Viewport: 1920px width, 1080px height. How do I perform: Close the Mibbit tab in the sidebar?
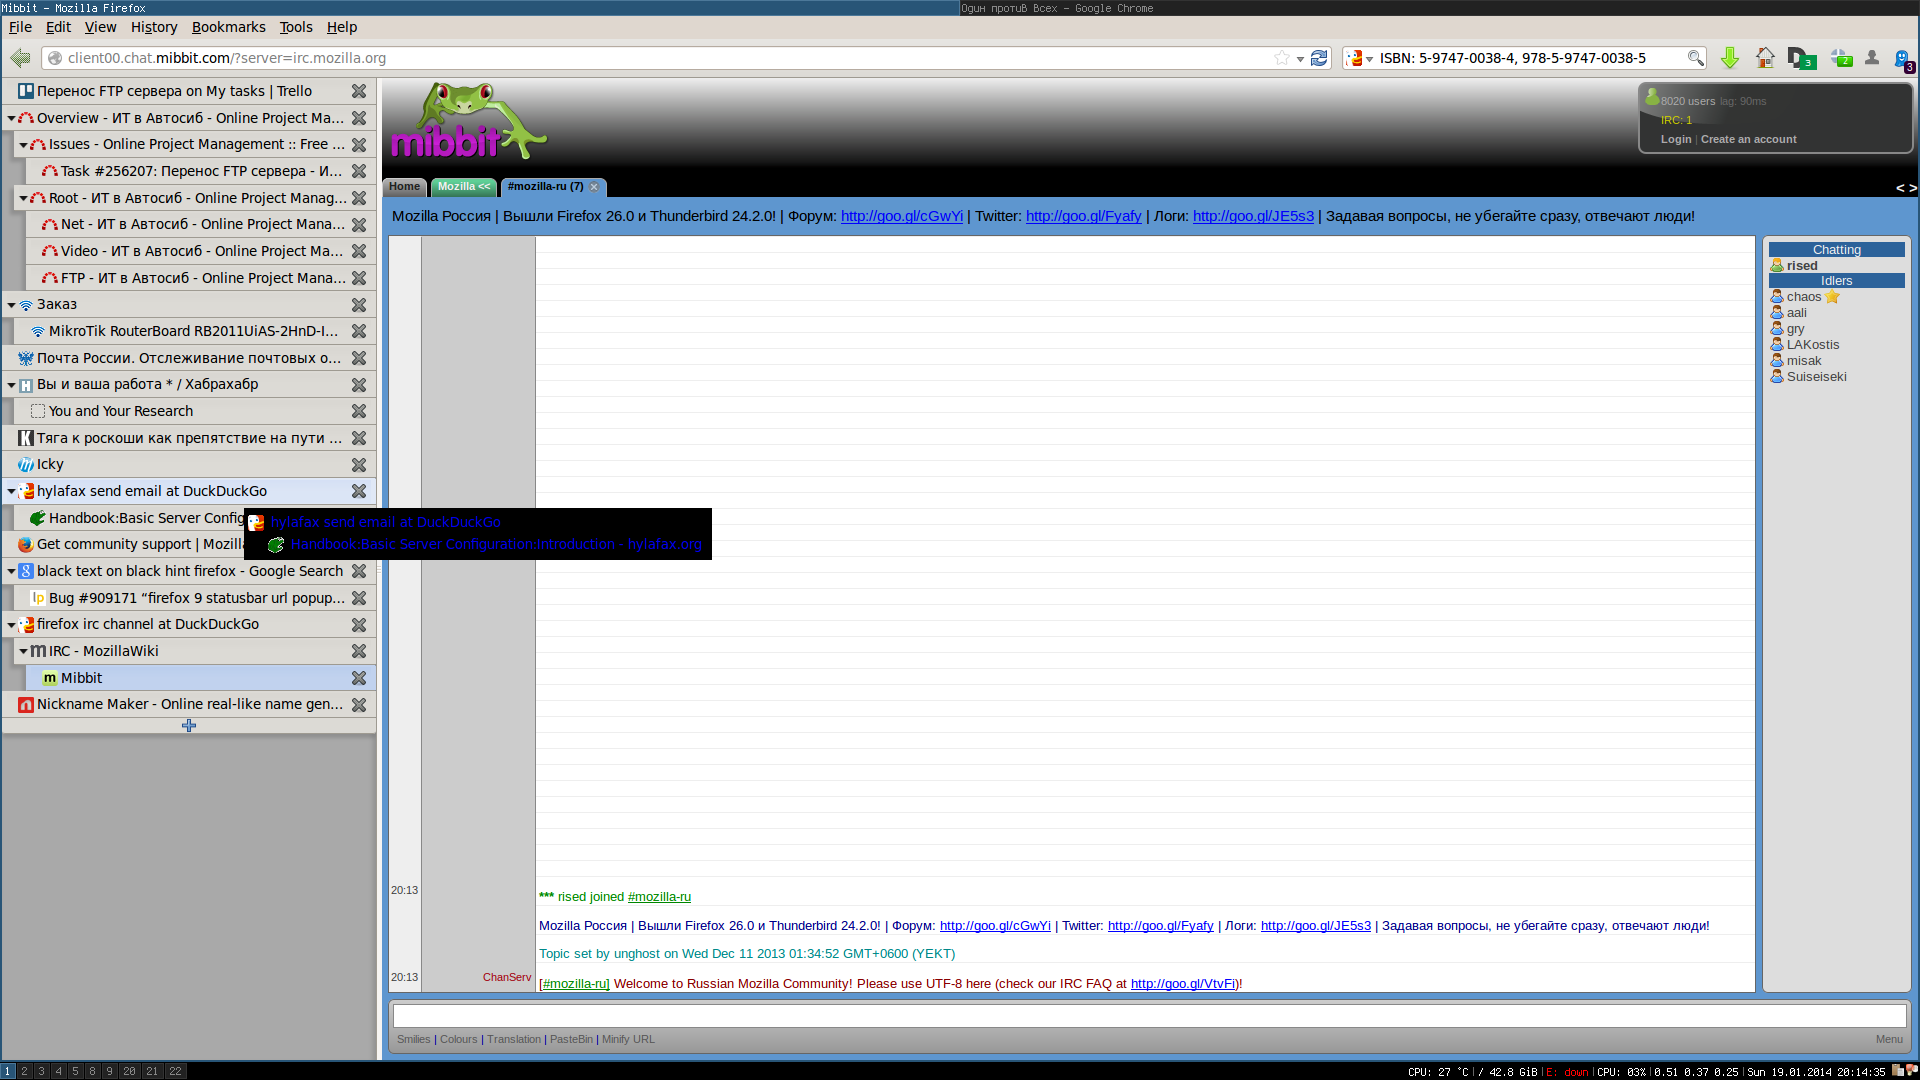point(359,678)
